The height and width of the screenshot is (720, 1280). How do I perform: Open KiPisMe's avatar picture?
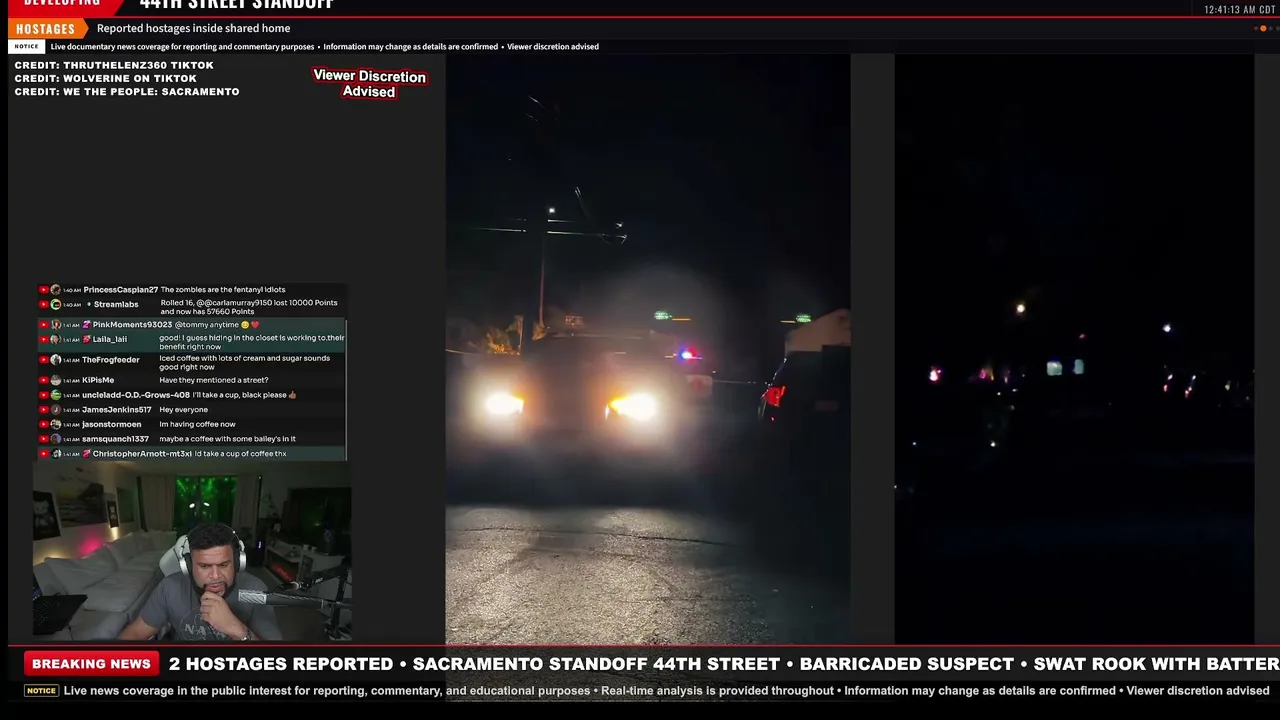56,380
